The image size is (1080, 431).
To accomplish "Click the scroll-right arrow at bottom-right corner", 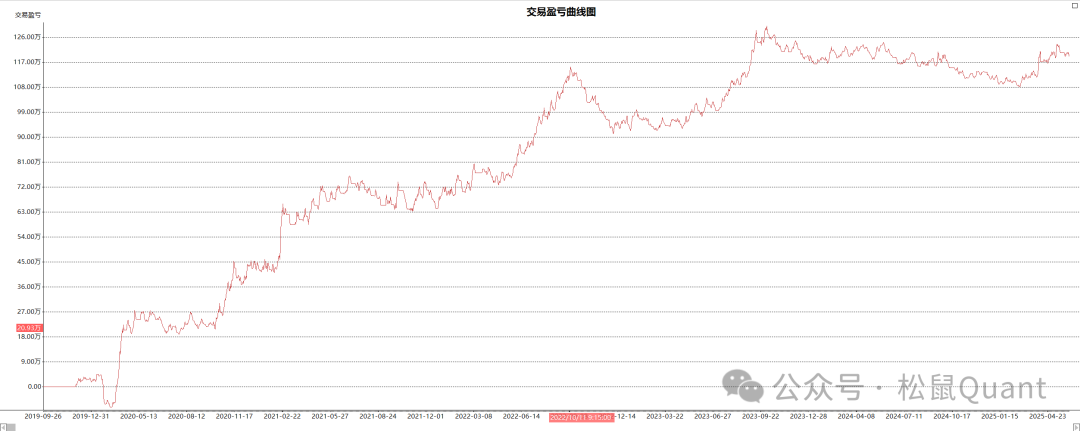I will tap(1075, 426).
